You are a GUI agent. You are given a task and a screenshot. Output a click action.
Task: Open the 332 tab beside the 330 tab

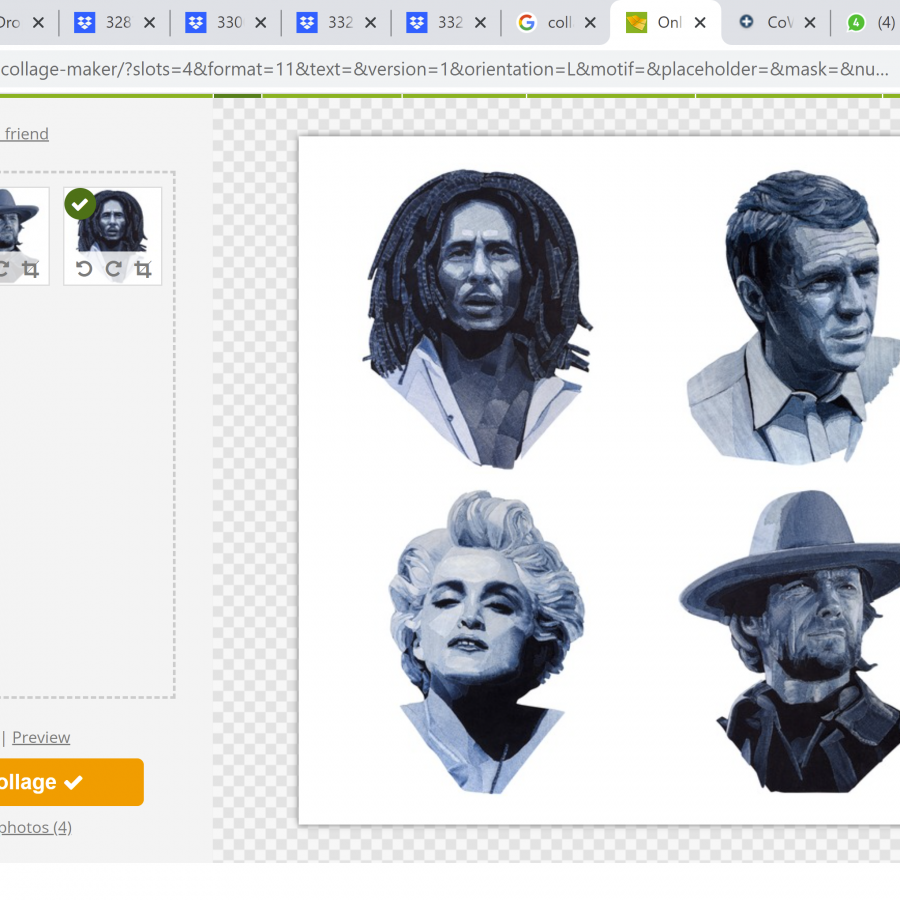[337, 22]
